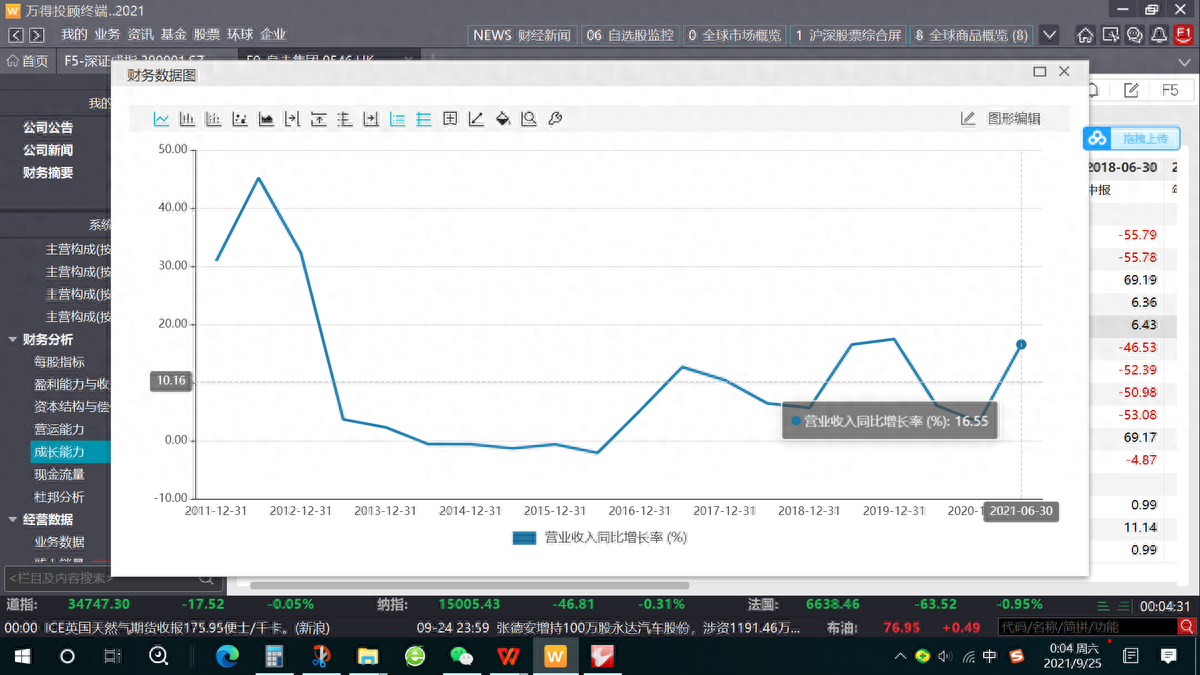Click the paint bucket fill icon
The width and height of the screenshot is (1200, 675).
(x=503, y=119)
